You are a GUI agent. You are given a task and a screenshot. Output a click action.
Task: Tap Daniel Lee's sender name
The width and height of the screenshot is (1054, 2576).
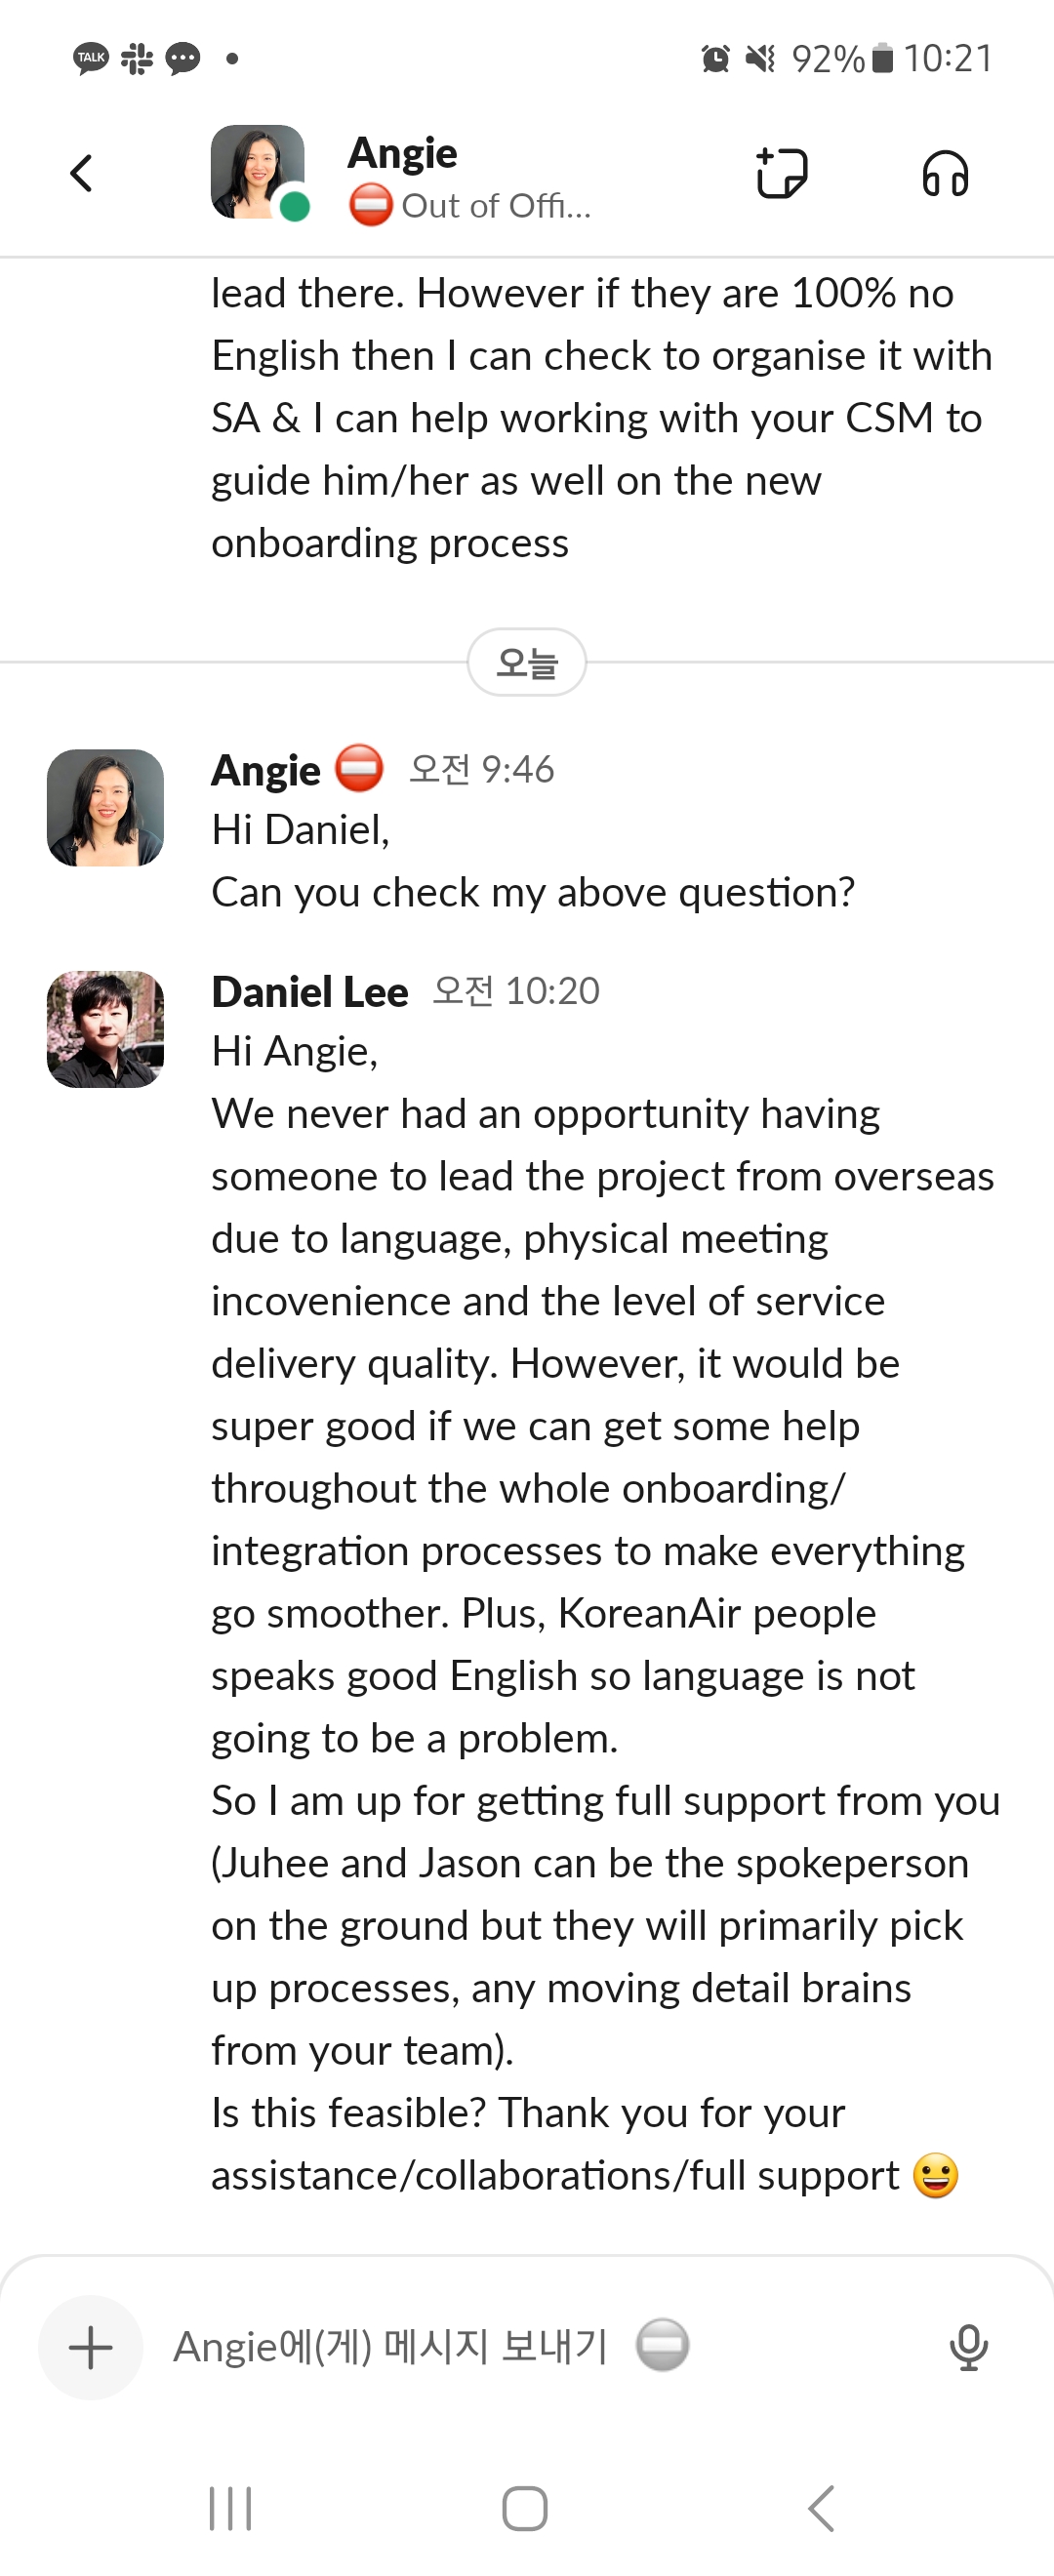click(x=309, y=991)
